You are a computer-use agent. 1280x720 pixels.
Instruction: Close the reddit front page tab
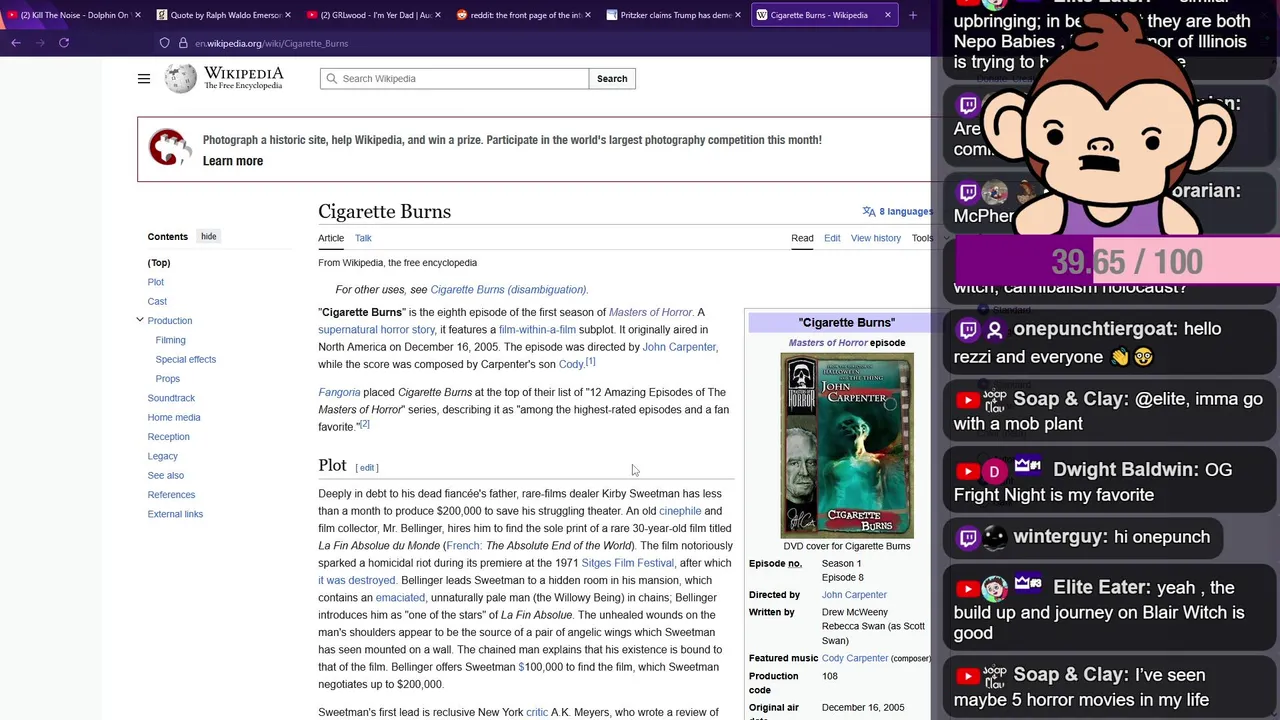click(x=588, y=15)
